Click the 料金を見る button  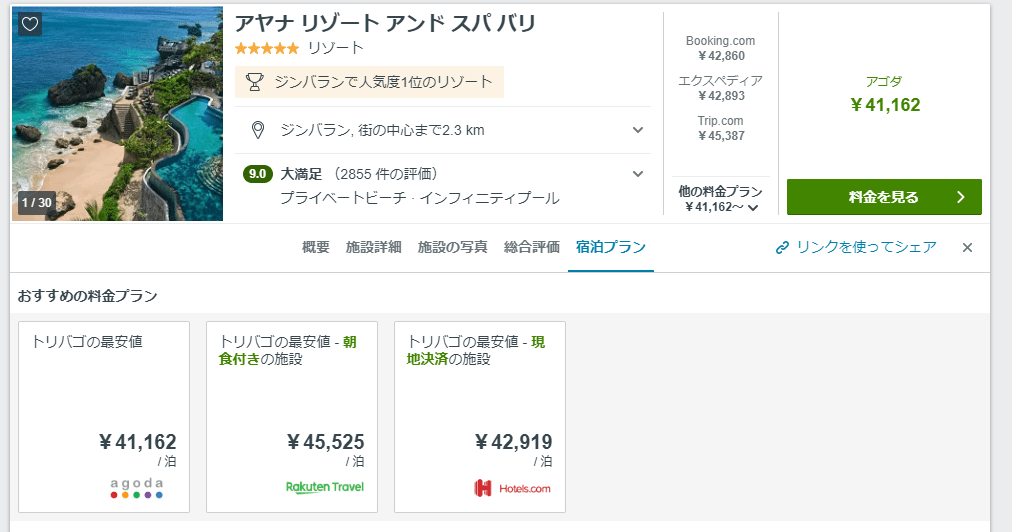pyautogui.click(x=884, y=197)
